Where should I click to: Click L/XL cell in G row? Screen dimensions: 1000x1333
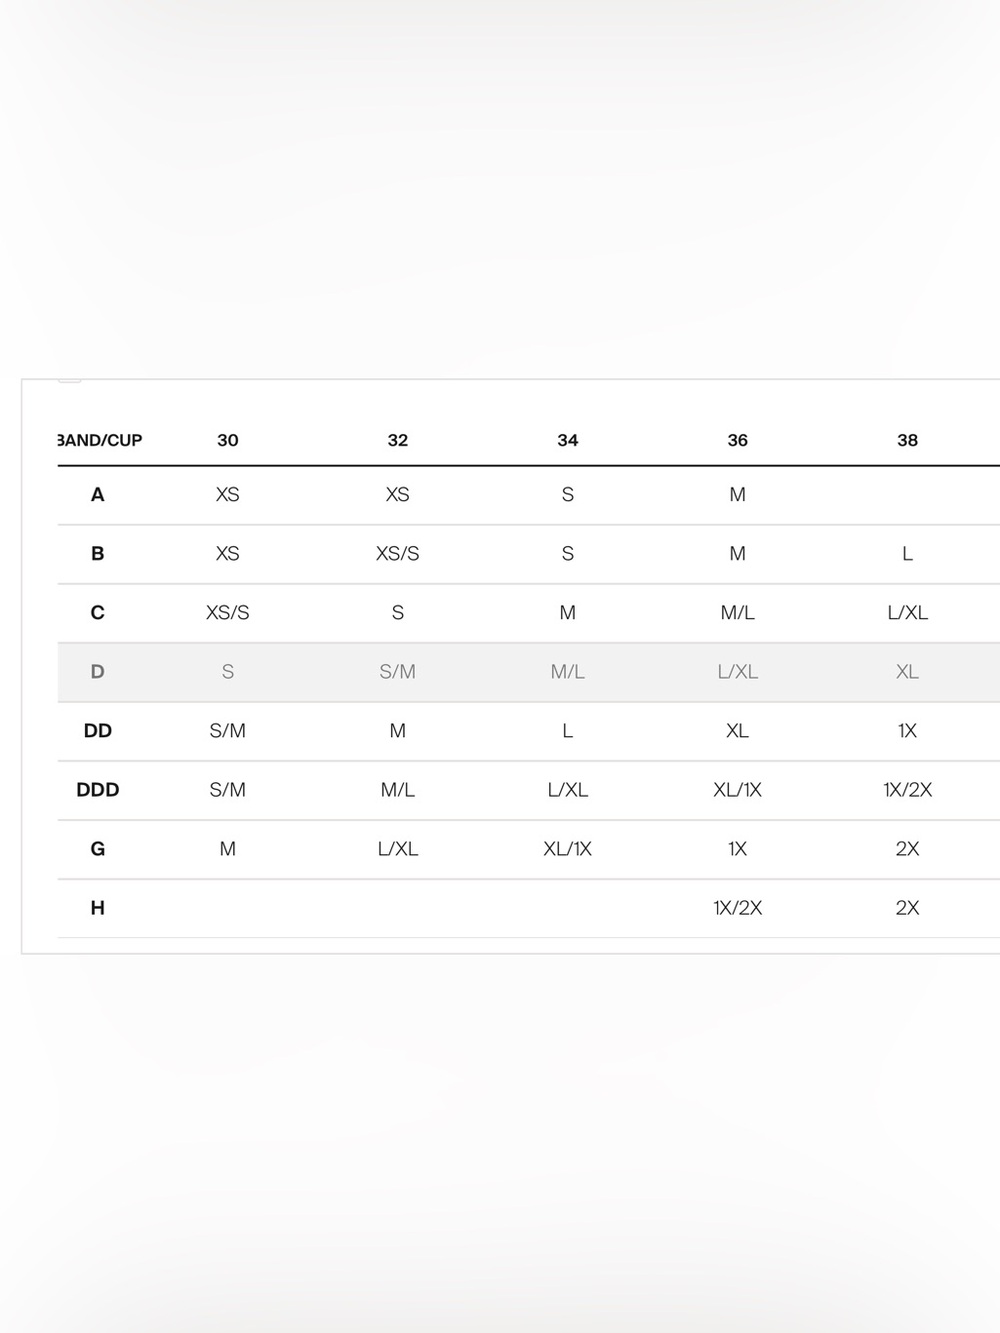(x=398, y=848)
